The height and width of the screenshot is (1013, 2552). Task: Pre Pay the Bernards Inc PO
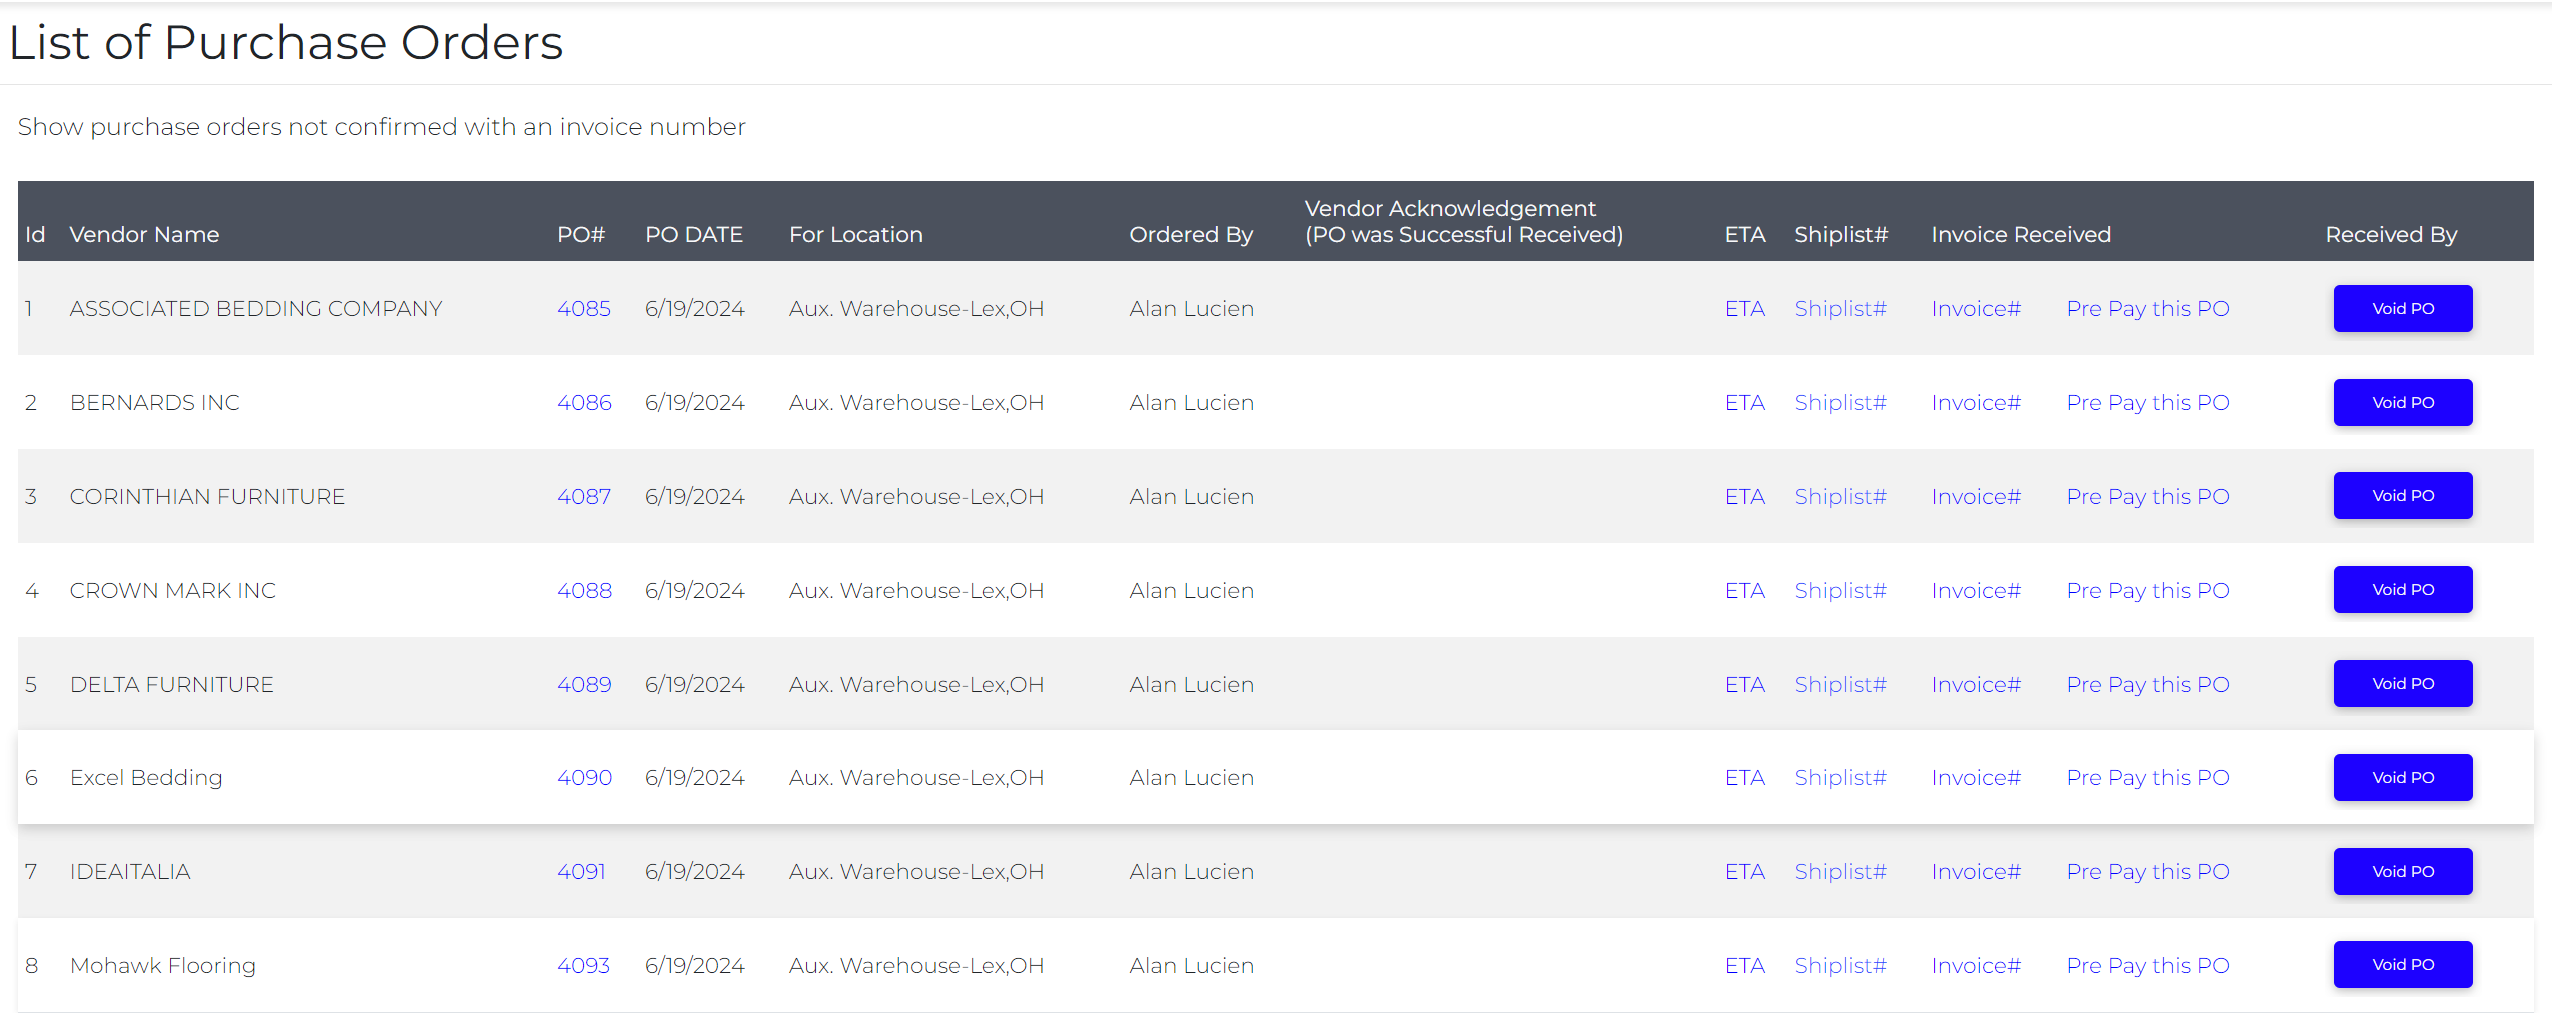pos(2148,402)
